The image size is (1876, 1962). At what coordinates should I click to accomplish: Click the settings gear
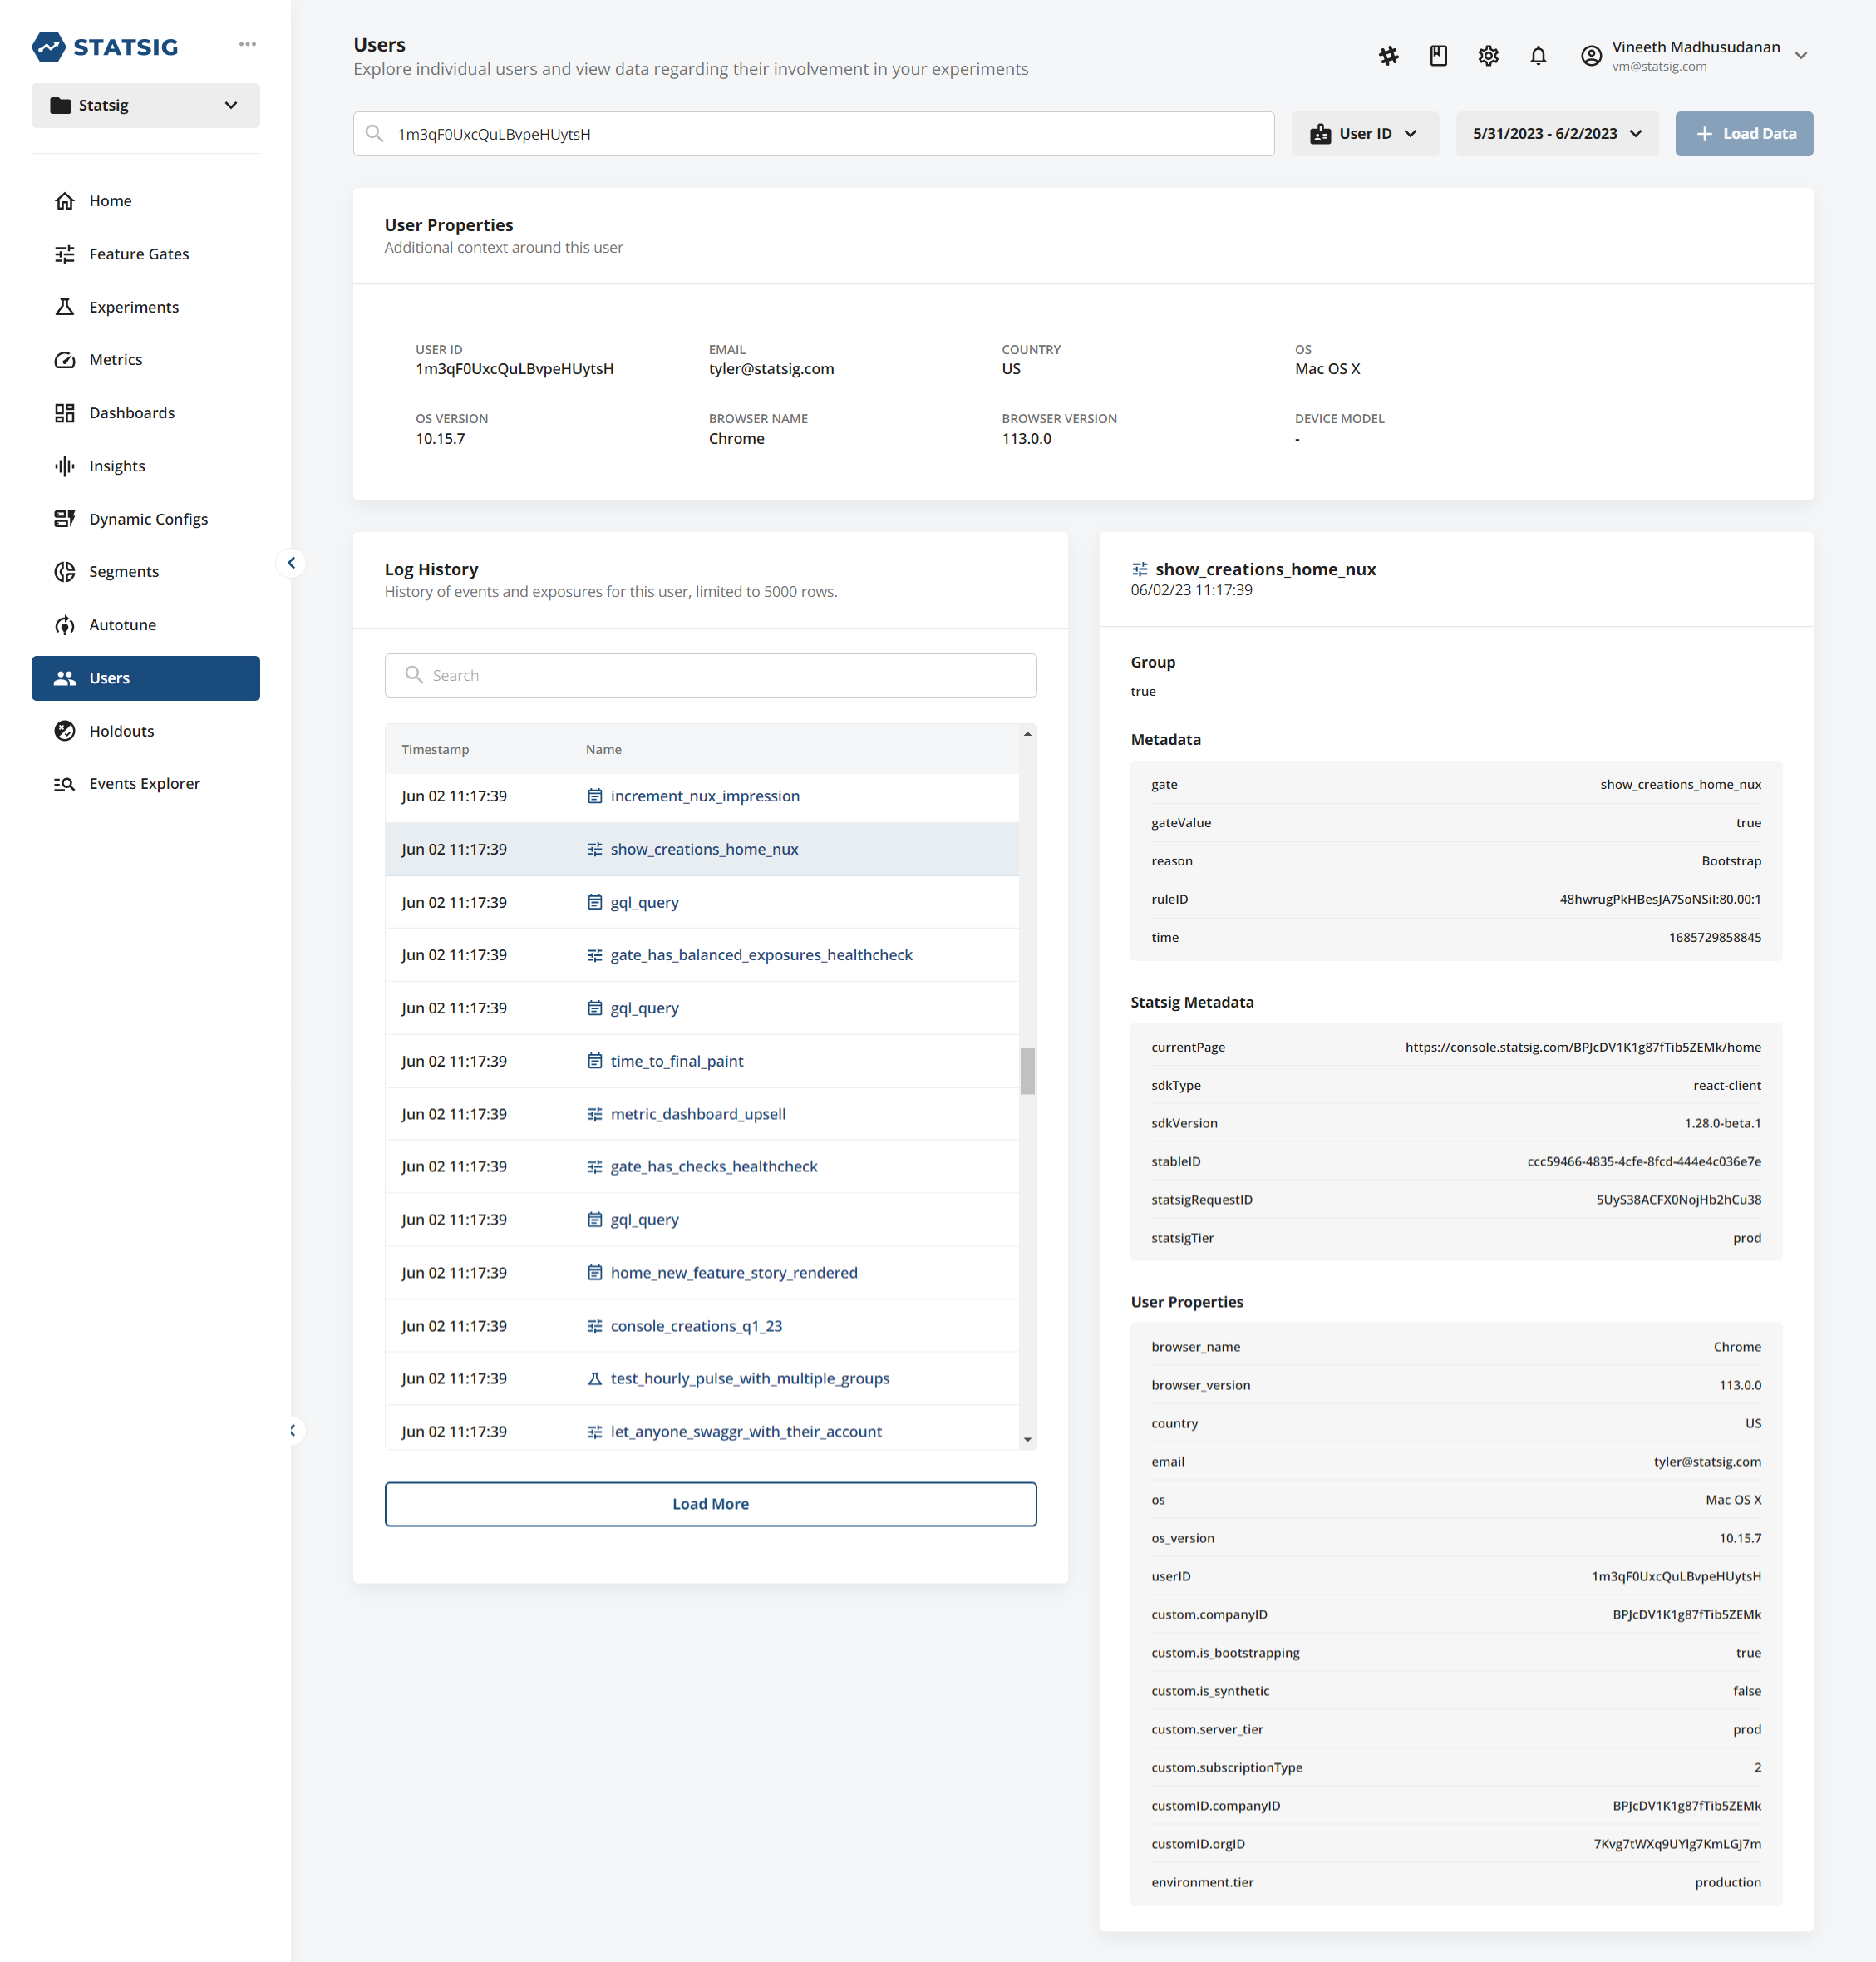(1487, 56)
